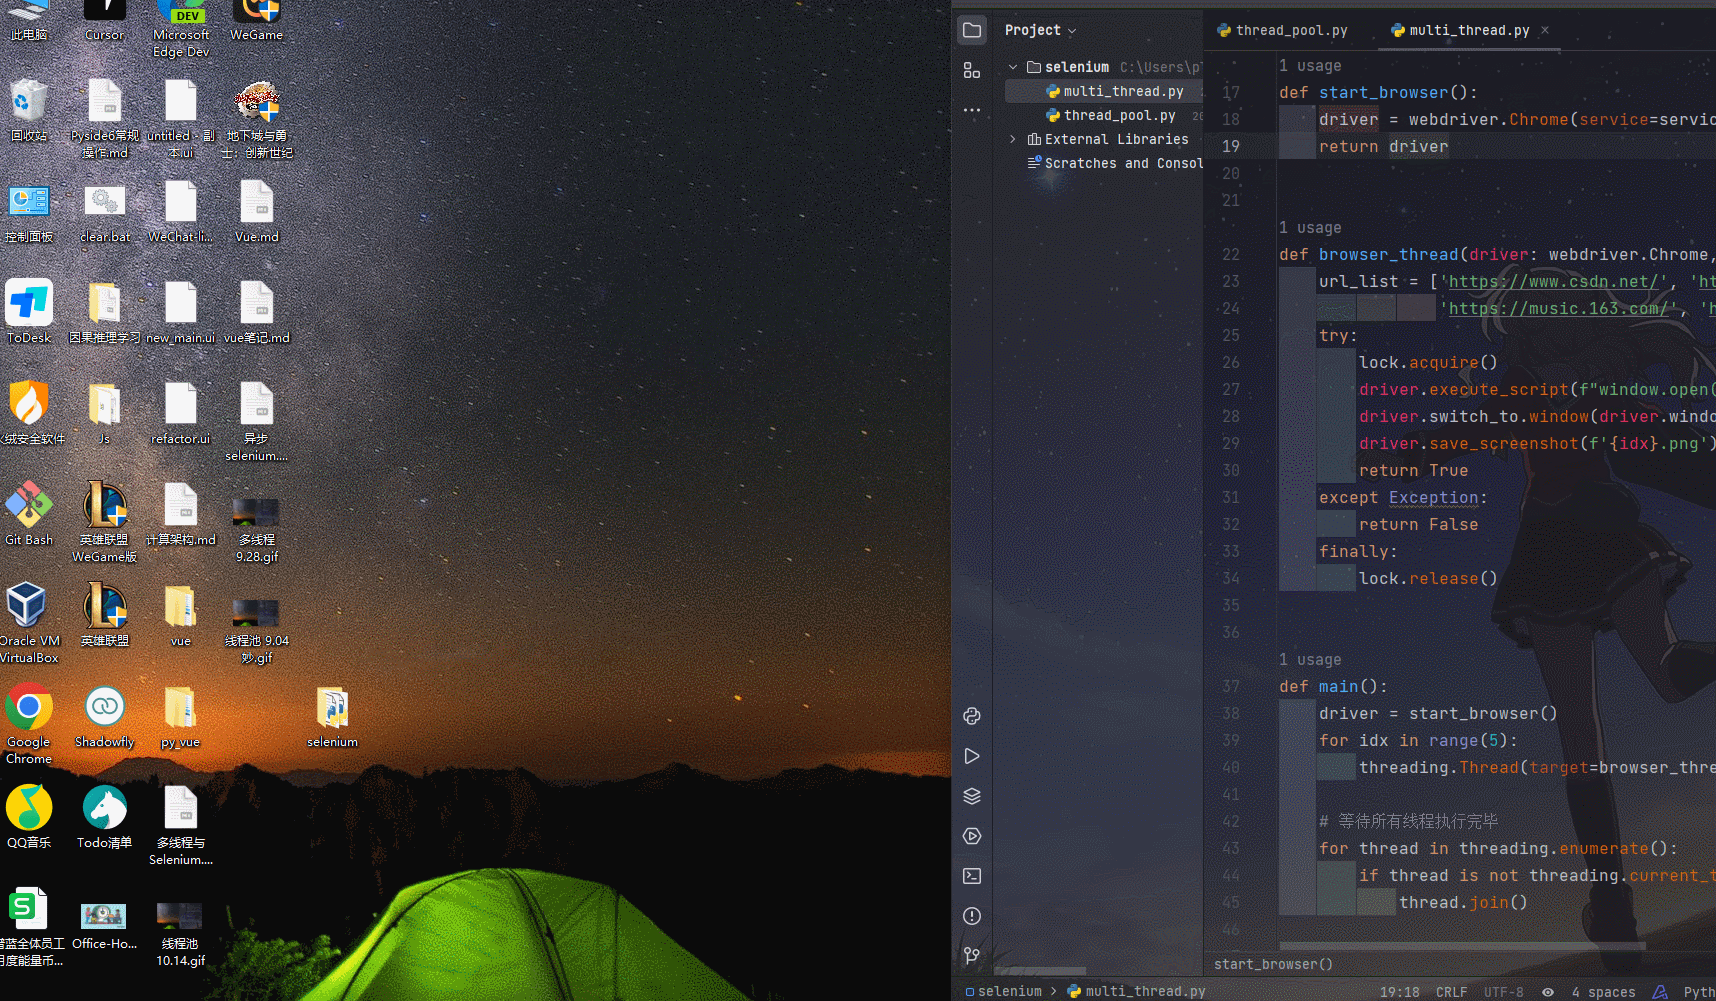Close the multi_thread.py editor tab
This screenshot has width=1716, height=1001.
point(1545,30)
